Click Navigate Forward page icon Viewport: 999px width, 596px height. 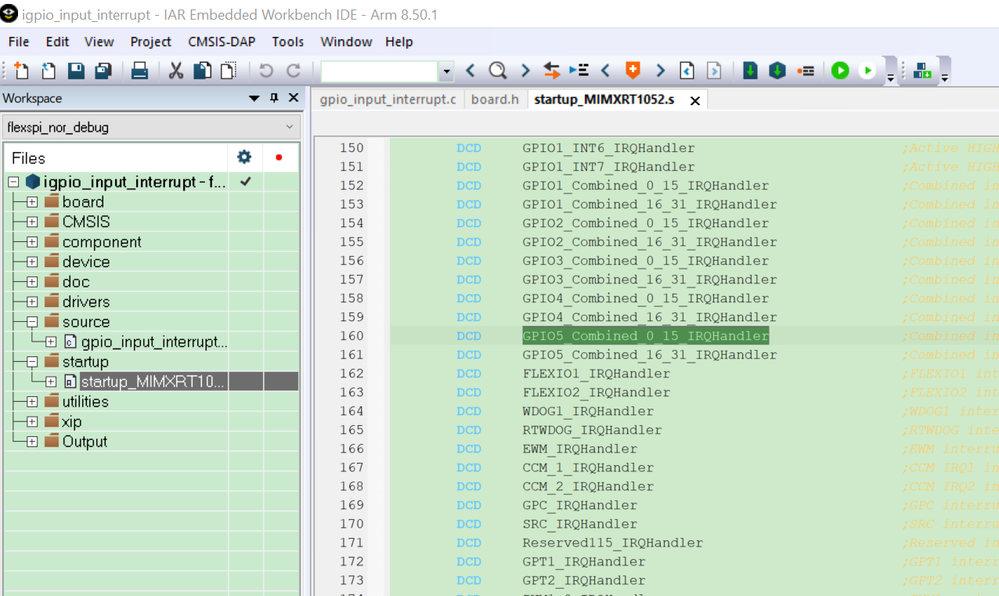pyautogui.click(x=714, y=71)
